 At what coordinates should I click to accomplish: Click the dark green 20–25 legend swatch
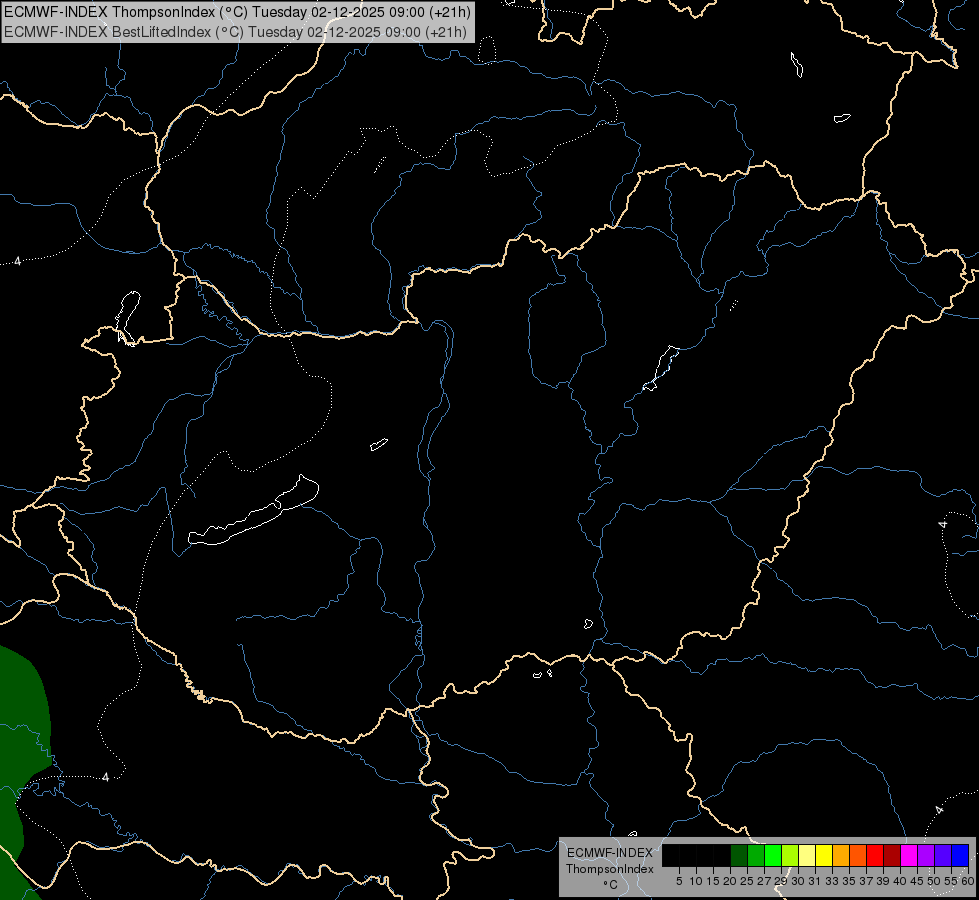[x=739, y=855]
